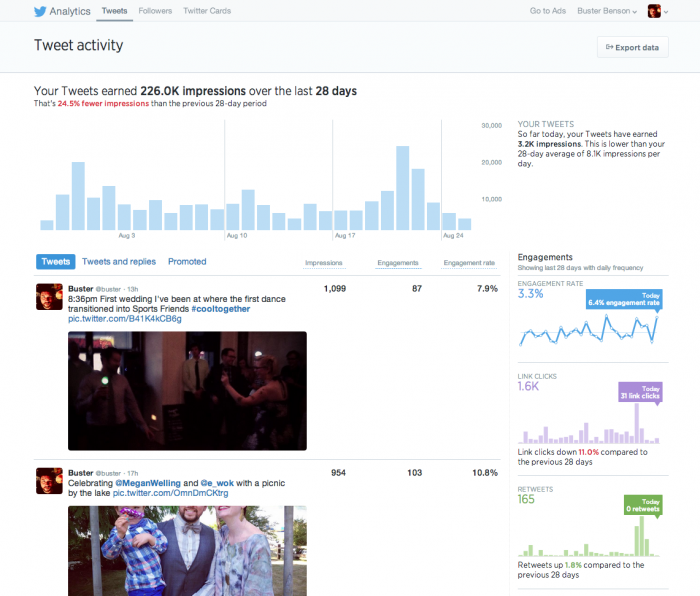The image size is (700, 596).
Task: Open the wedding dance photo thumbnail
Action: point(187,390)
